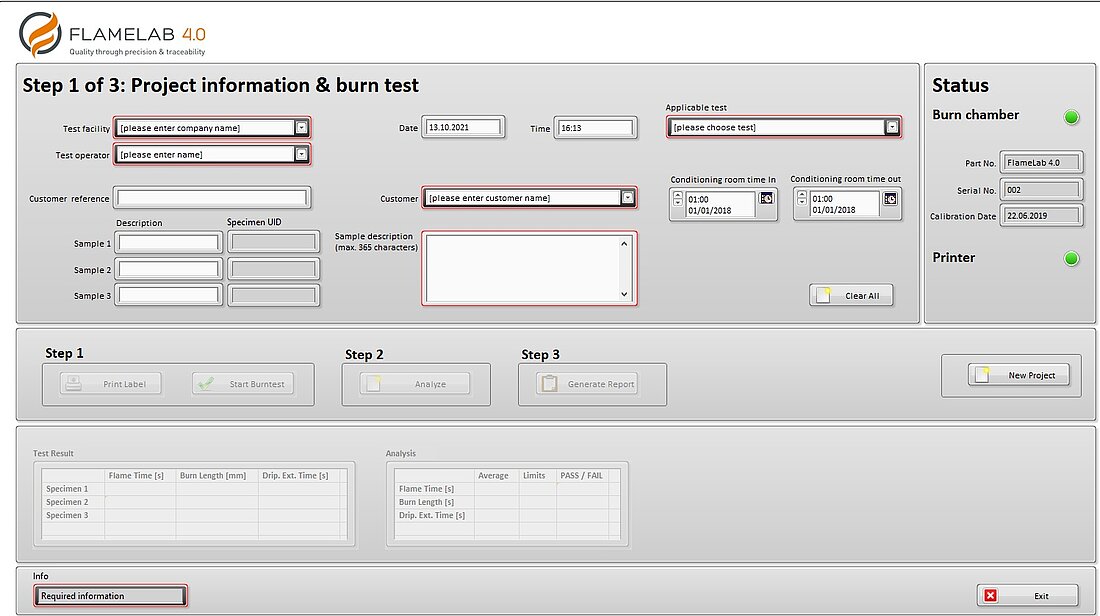Click the Print Label button
Screen dimensions: 1100x616
coord(110,384)
